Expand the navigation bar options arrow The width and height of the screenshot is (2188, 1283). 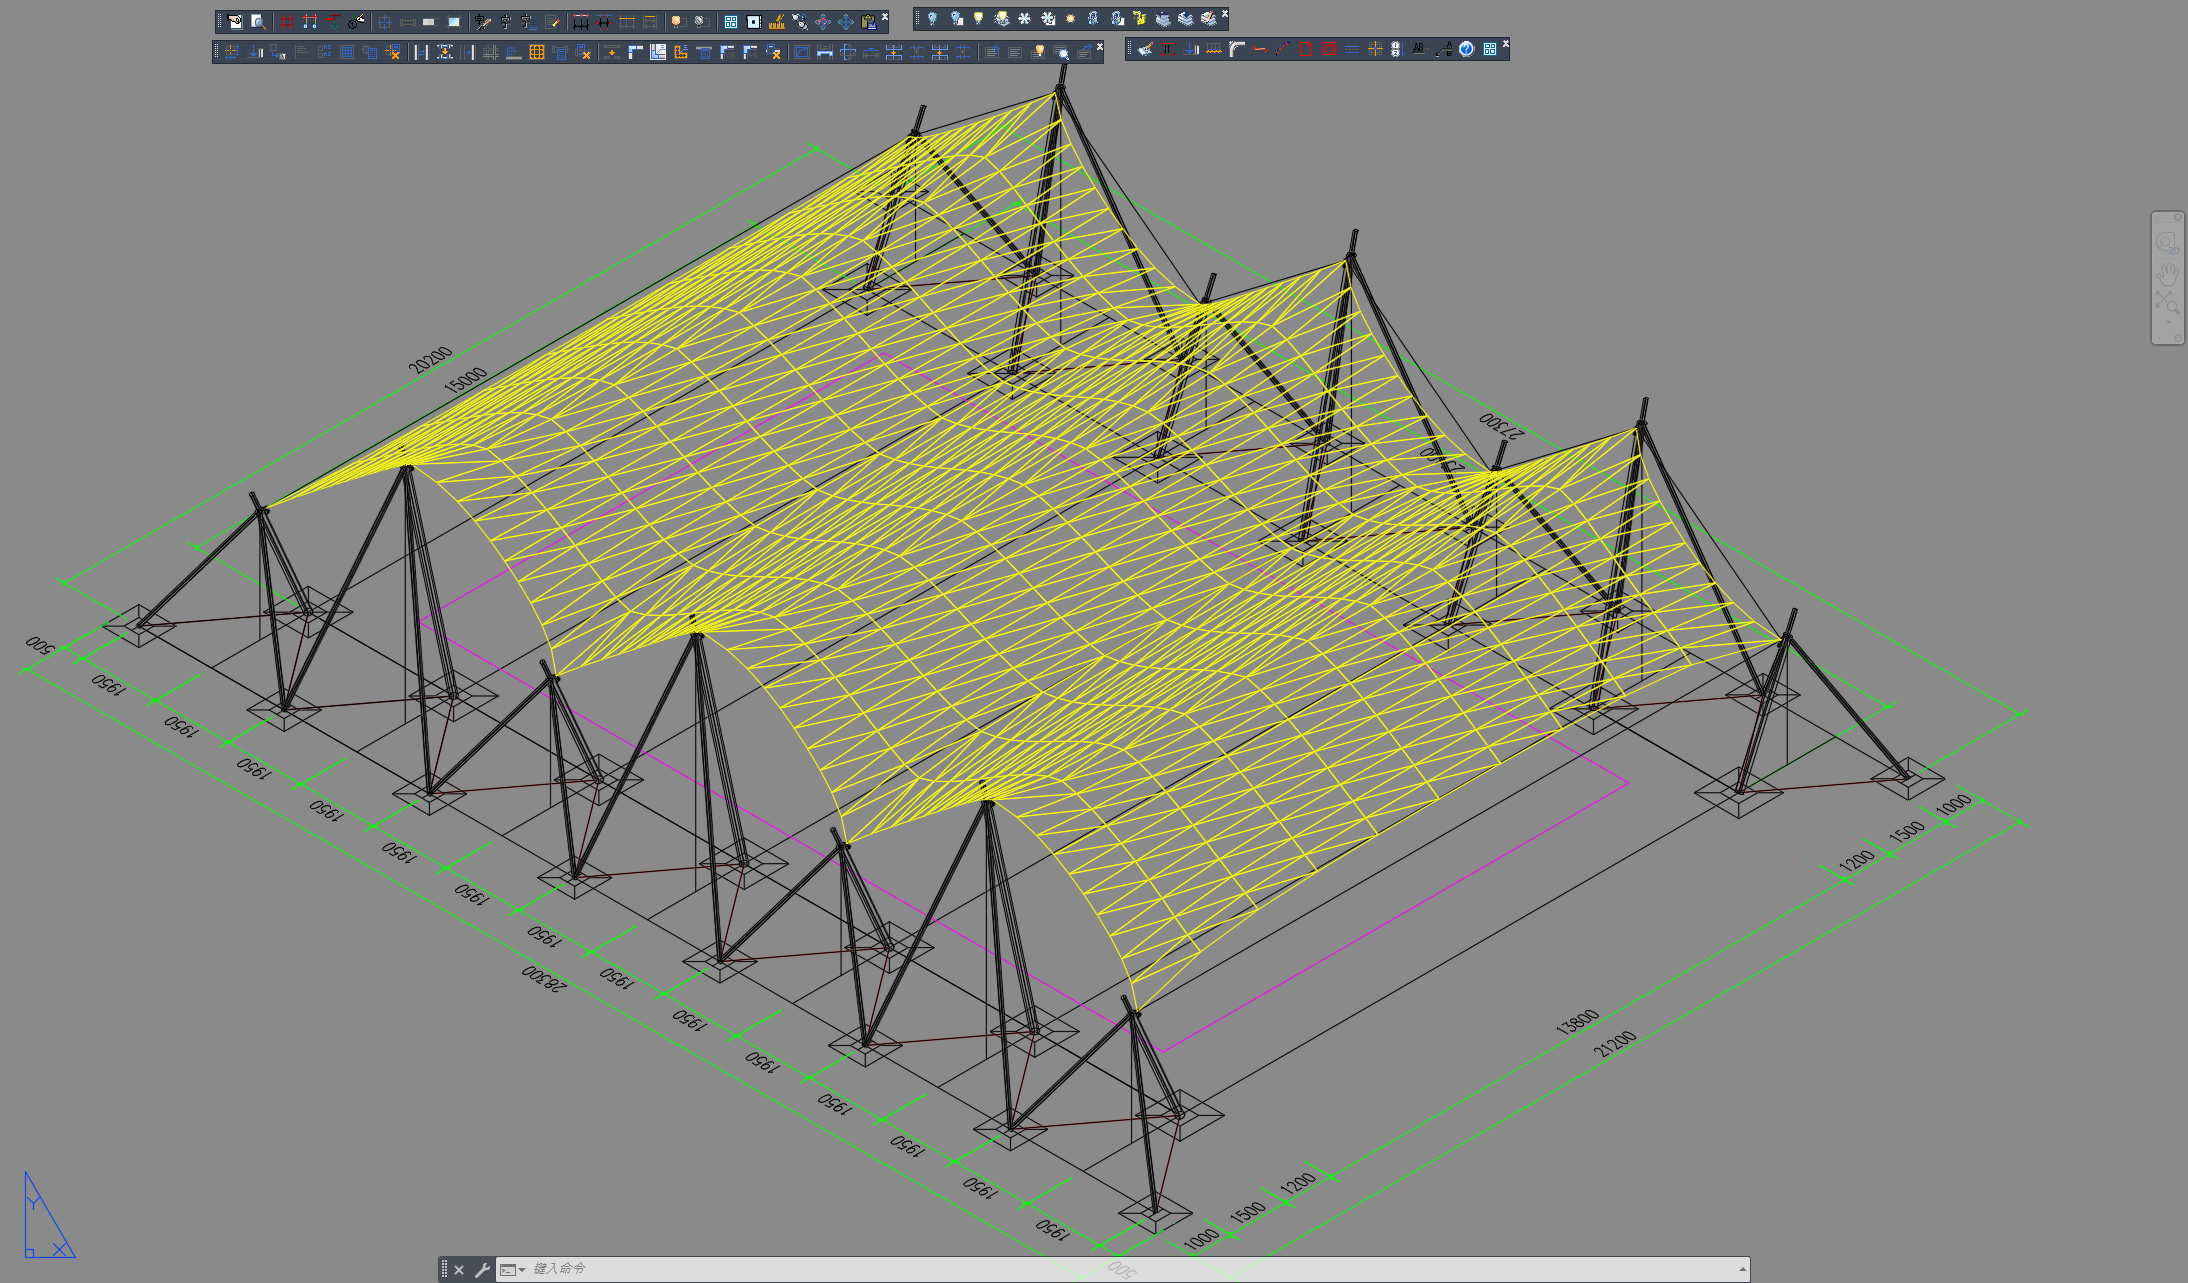point(2168,323)
